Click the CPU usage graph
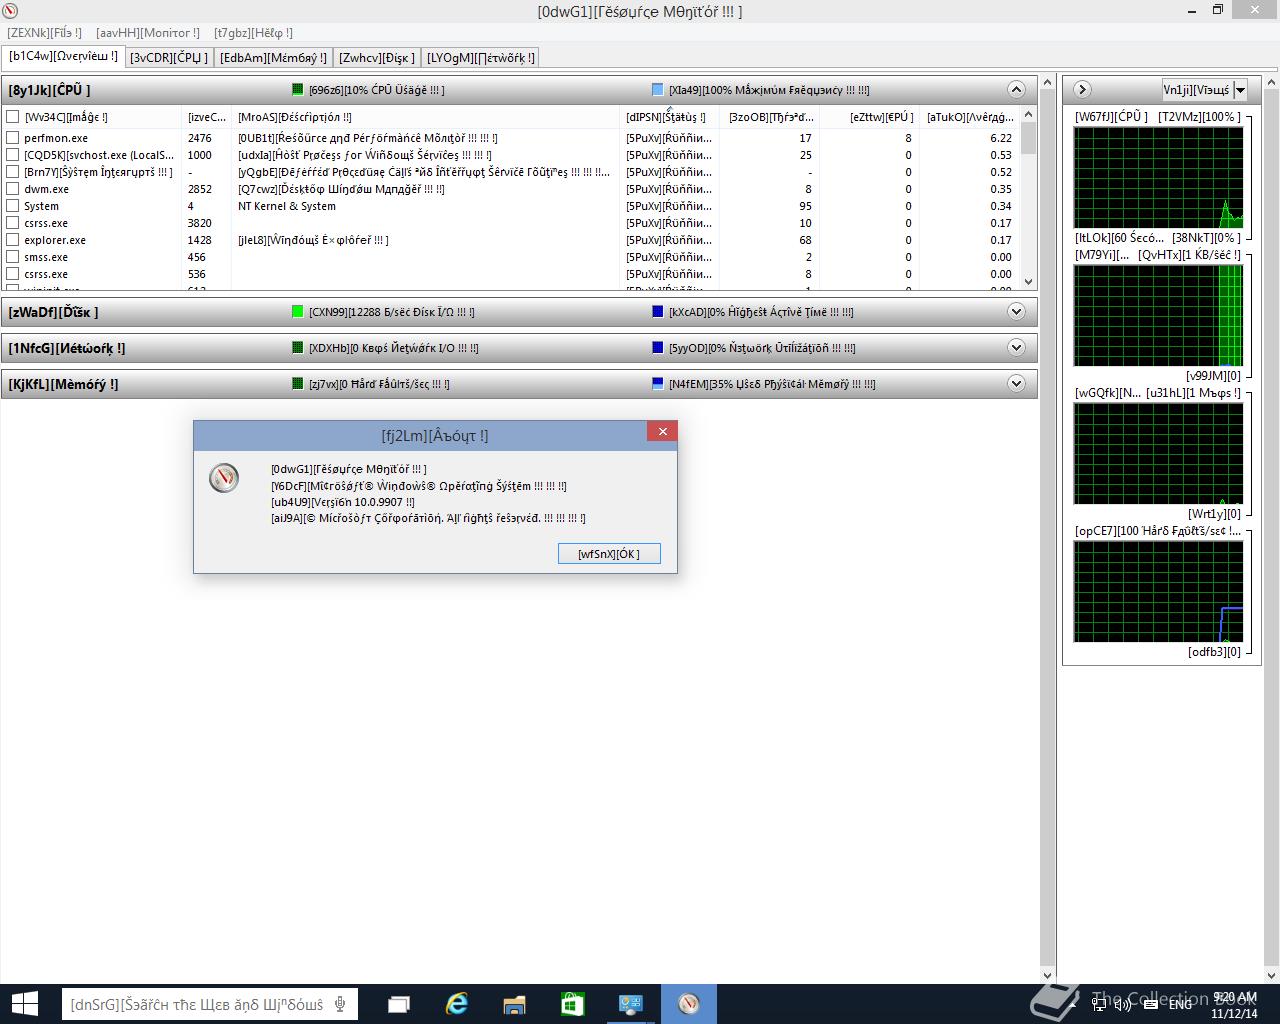 click(x=1158, y=177)
